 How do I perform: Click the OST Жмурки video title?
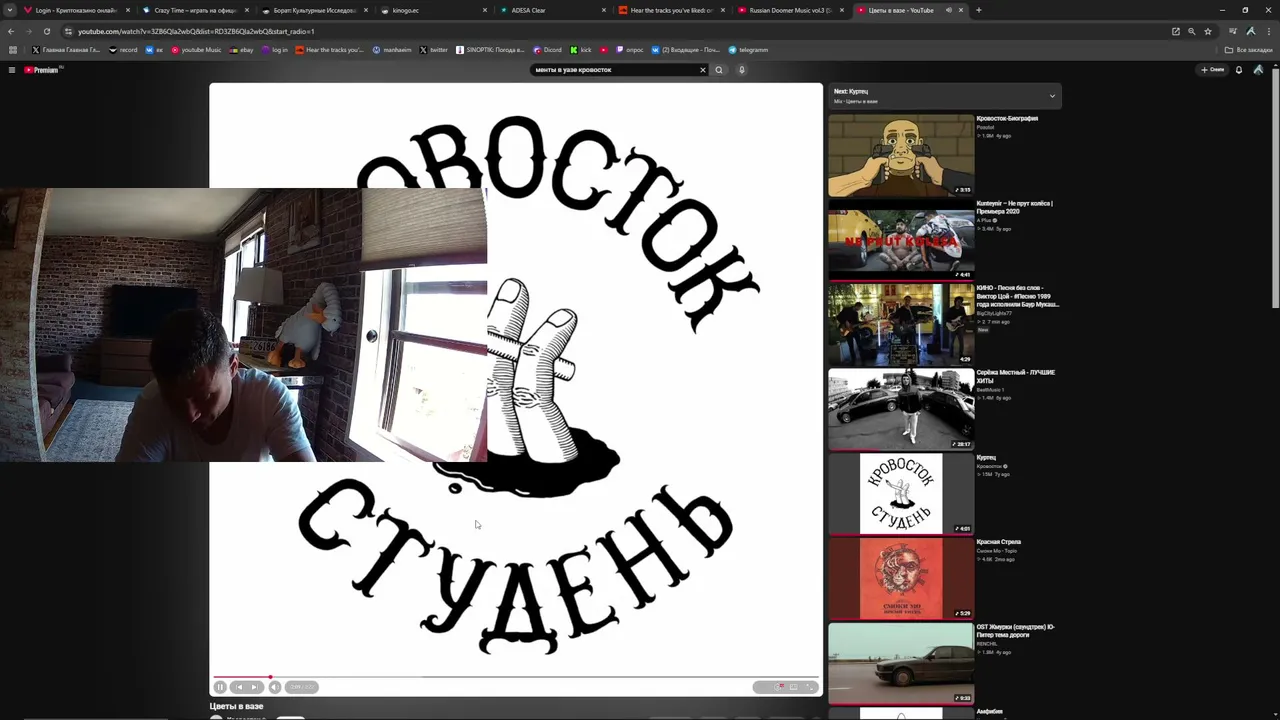click(1015, 631)
